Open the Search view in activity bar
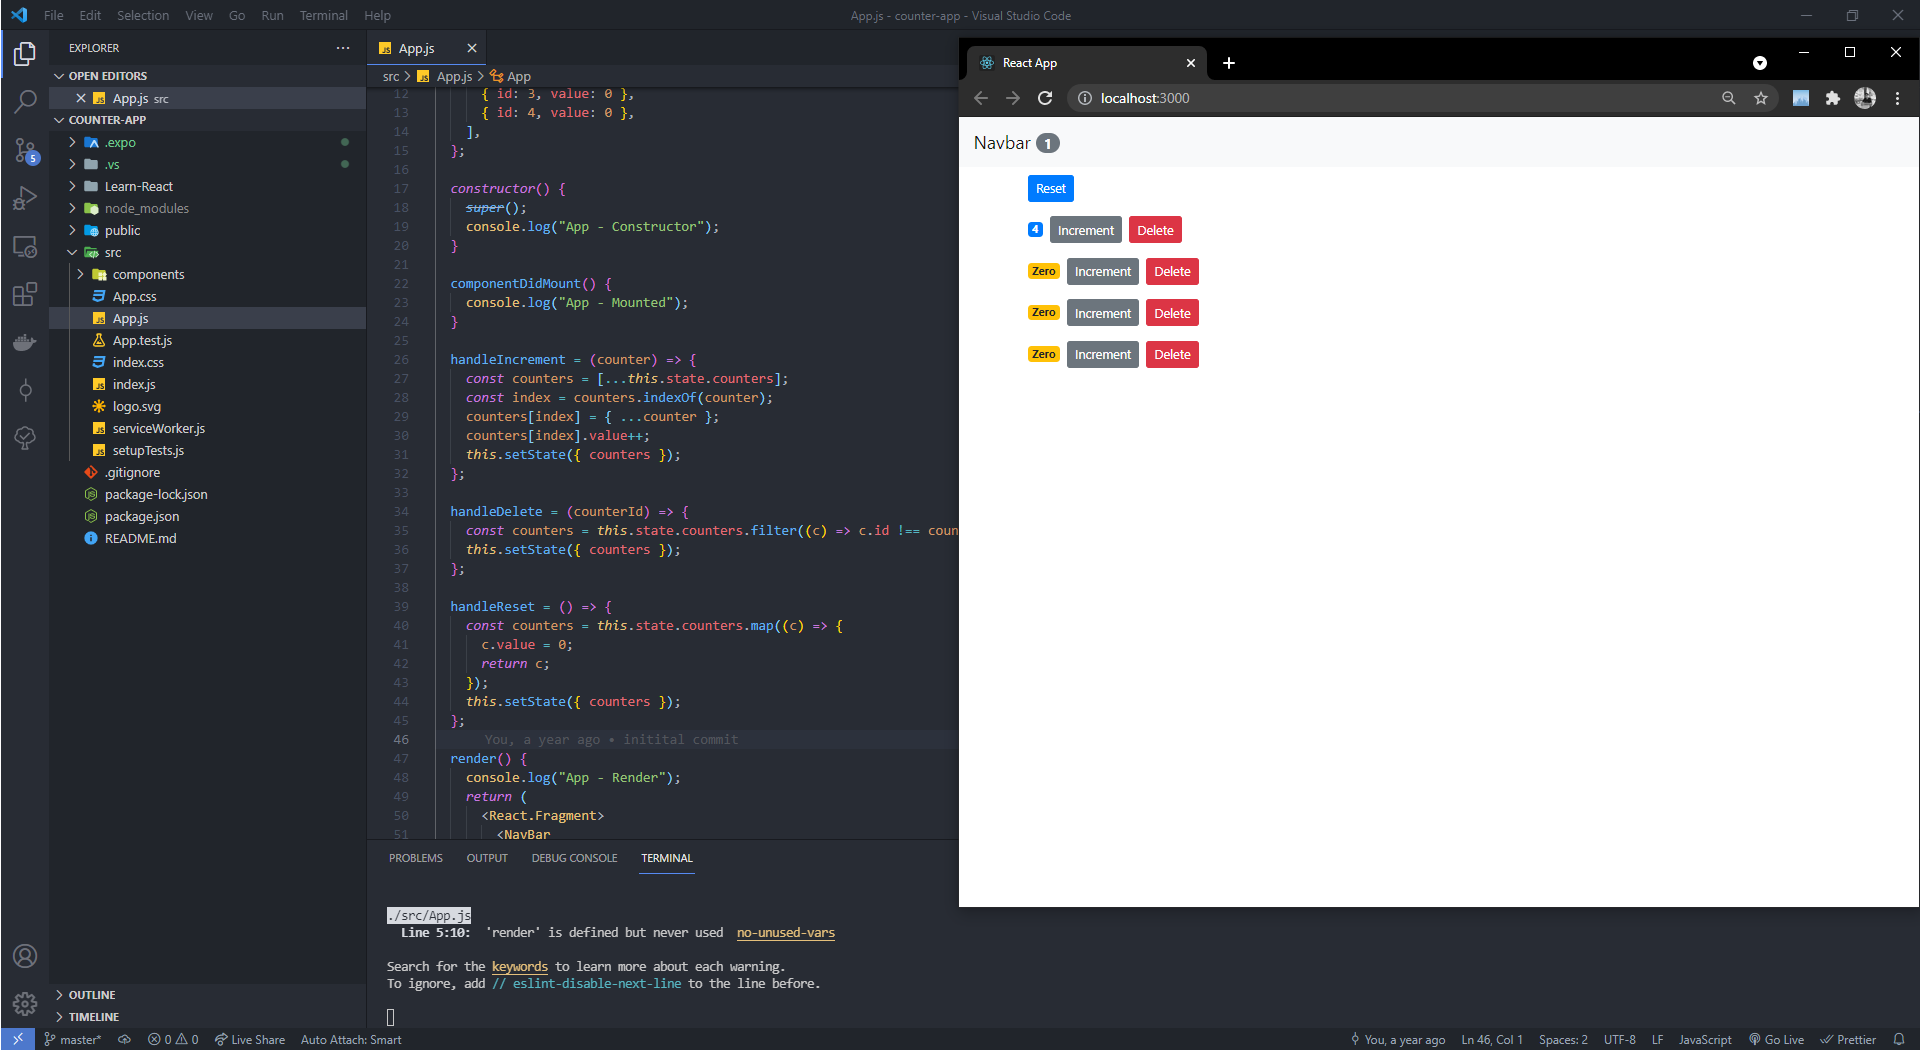 pos(25,101)
